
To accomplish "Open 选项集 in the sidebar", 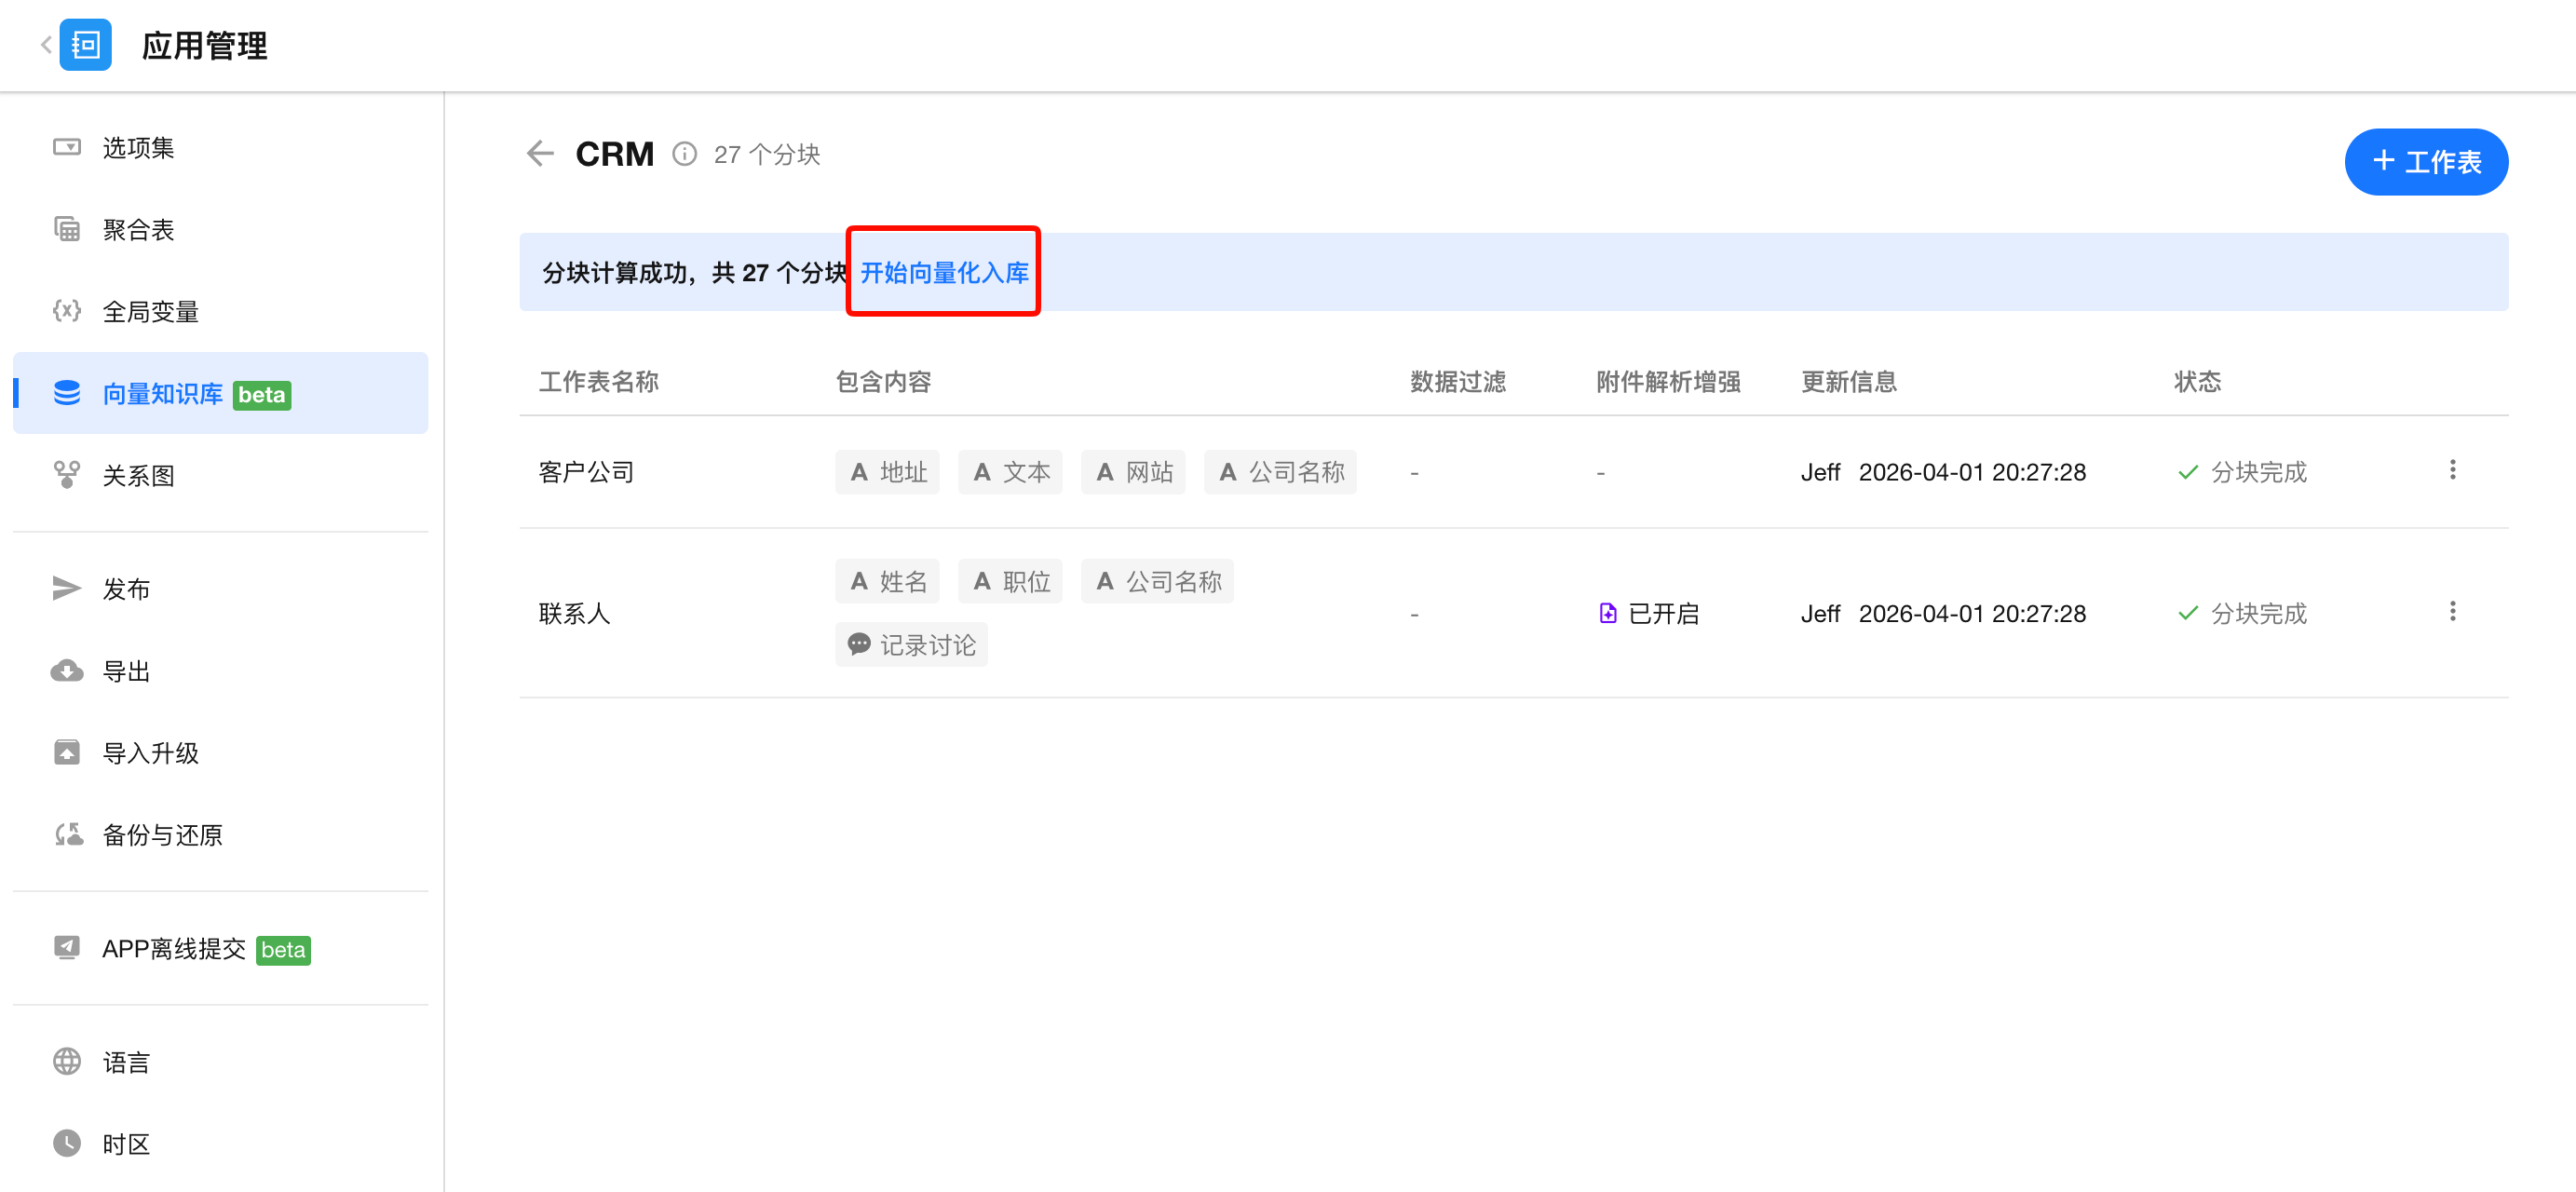I will 138,147.
